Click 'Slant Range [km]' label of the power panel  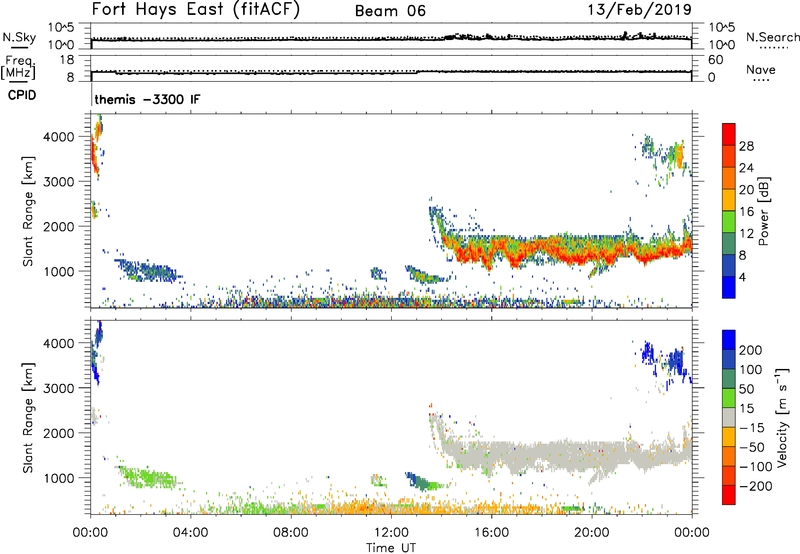pos(28,211)
